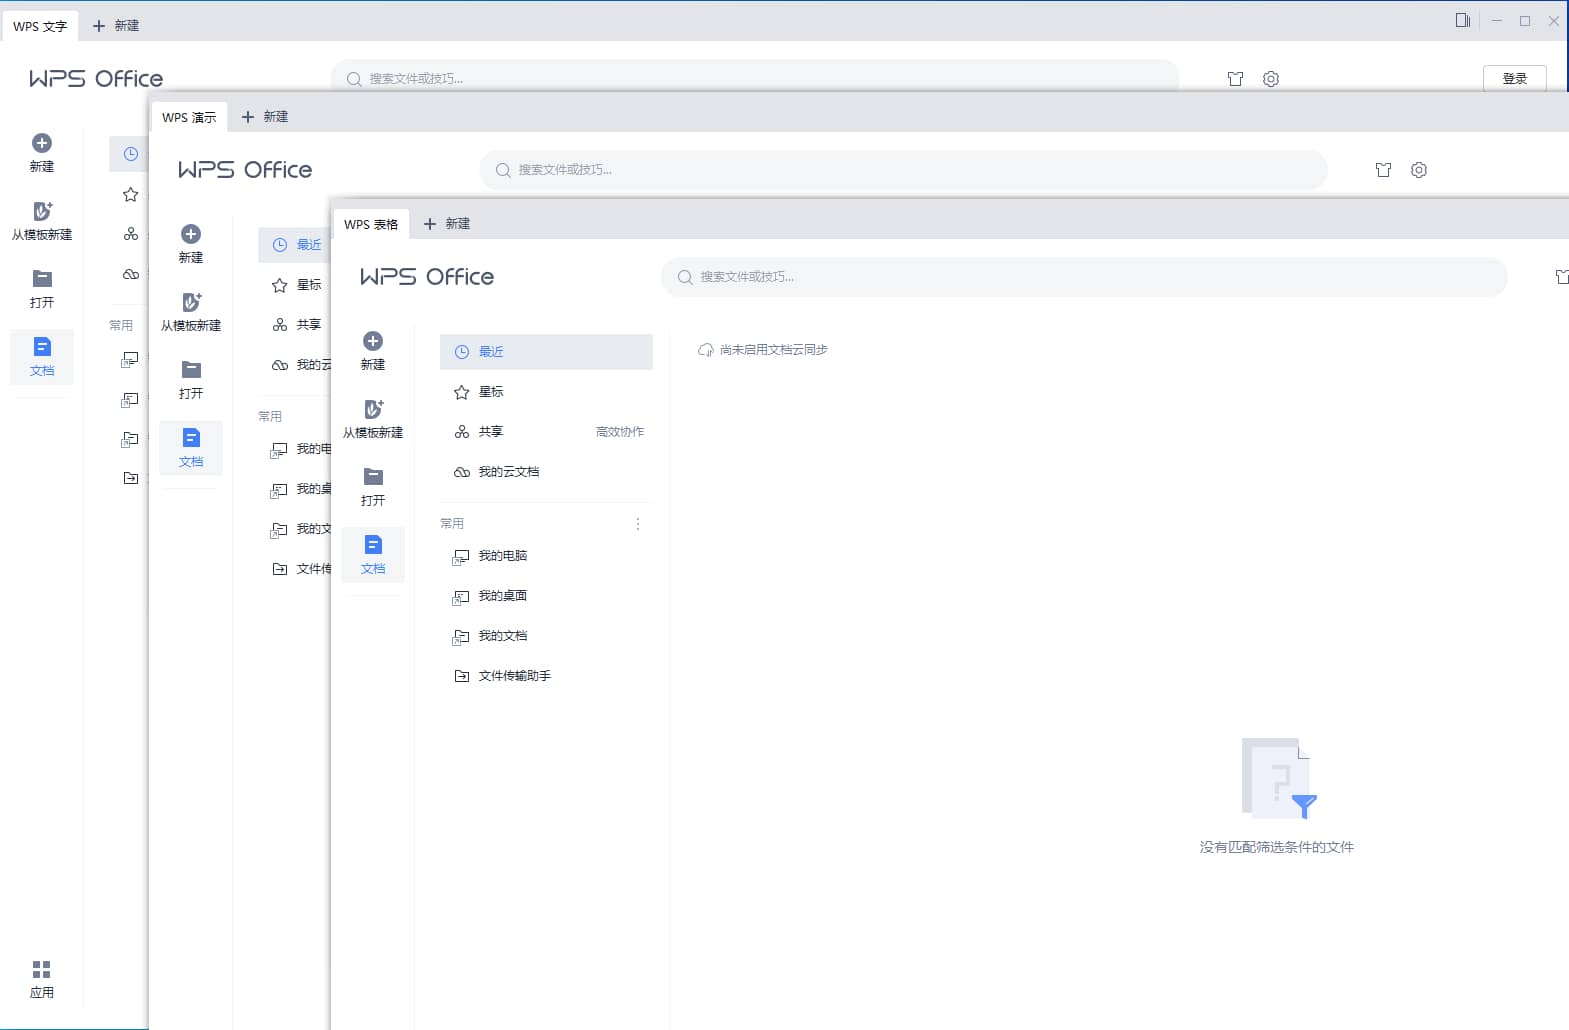Click 从模板新建 icon in WPS 表格 window

373,410
